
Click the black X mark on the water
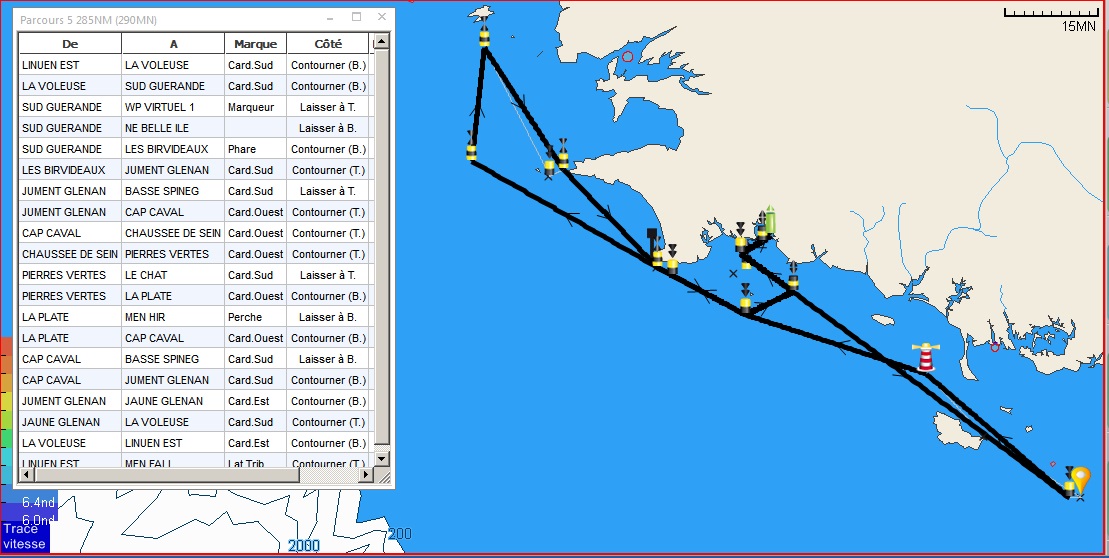pos(733,273)
